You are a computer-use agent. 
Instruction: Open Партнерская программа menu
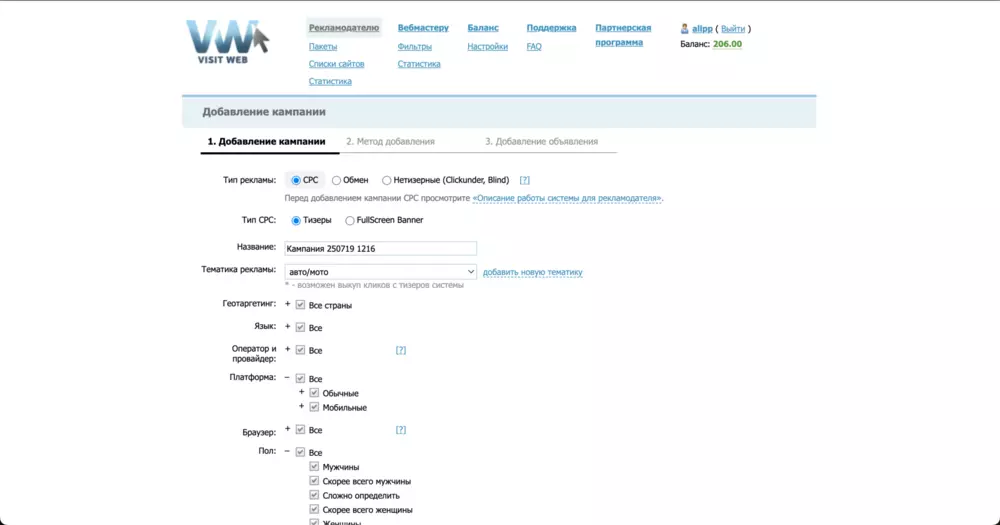[623, 35]
